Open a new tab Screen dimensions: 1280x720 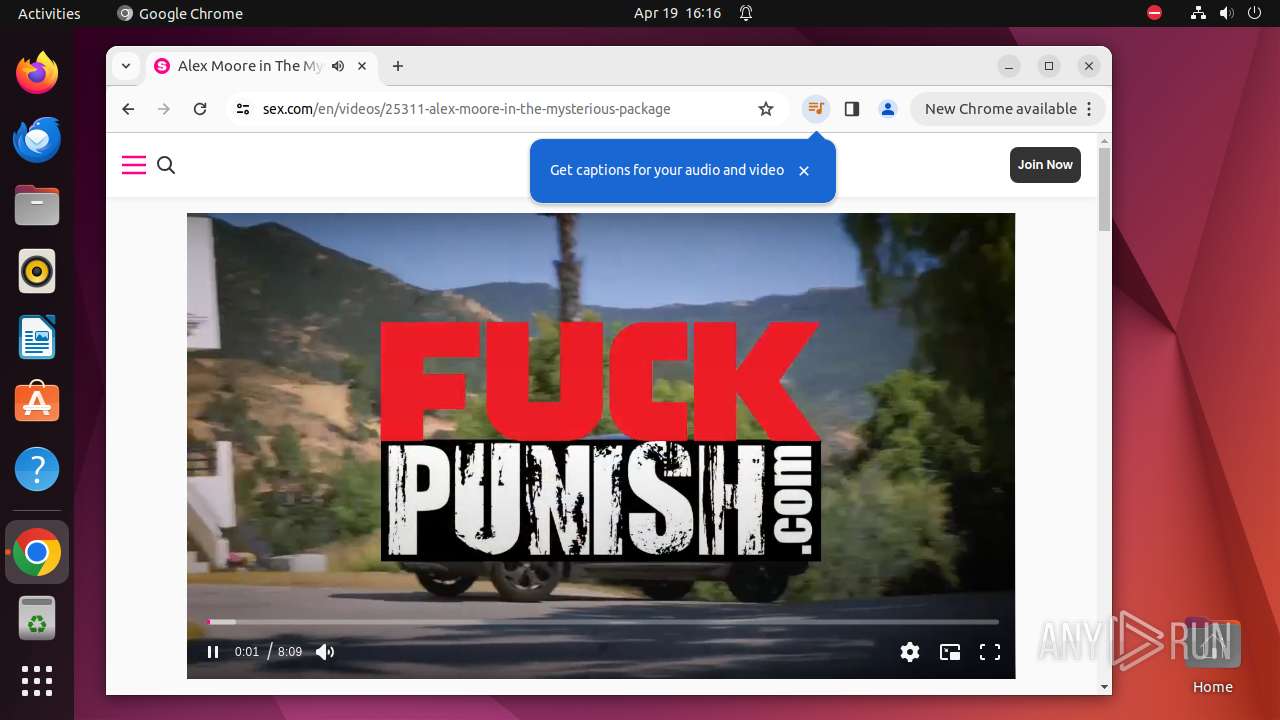pos(398,66)
